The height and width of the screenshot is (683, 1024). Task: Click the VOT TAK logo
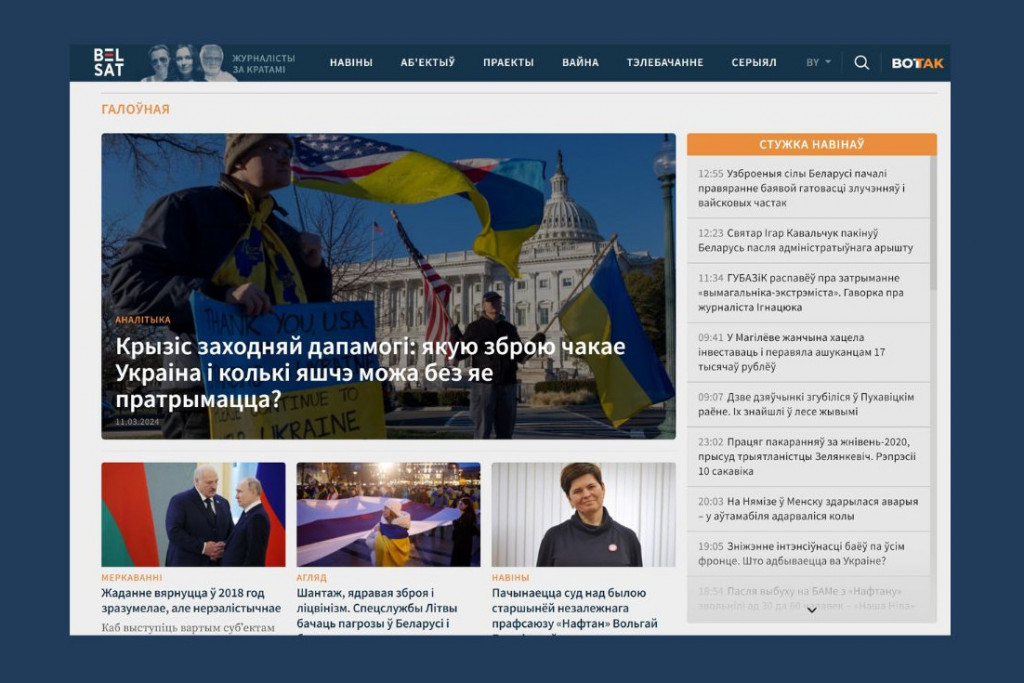(x=917, y=63)
